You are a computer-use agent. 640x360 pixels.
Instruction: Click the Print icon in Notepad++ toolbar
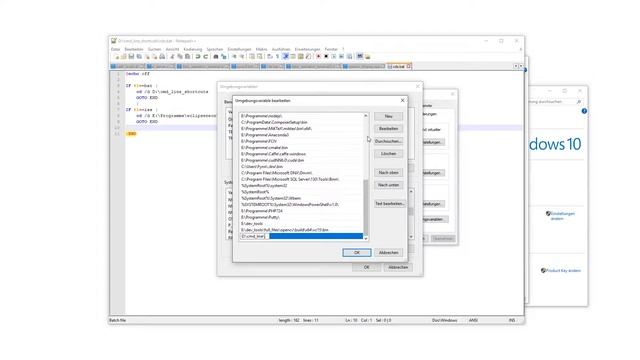point(162,56)
